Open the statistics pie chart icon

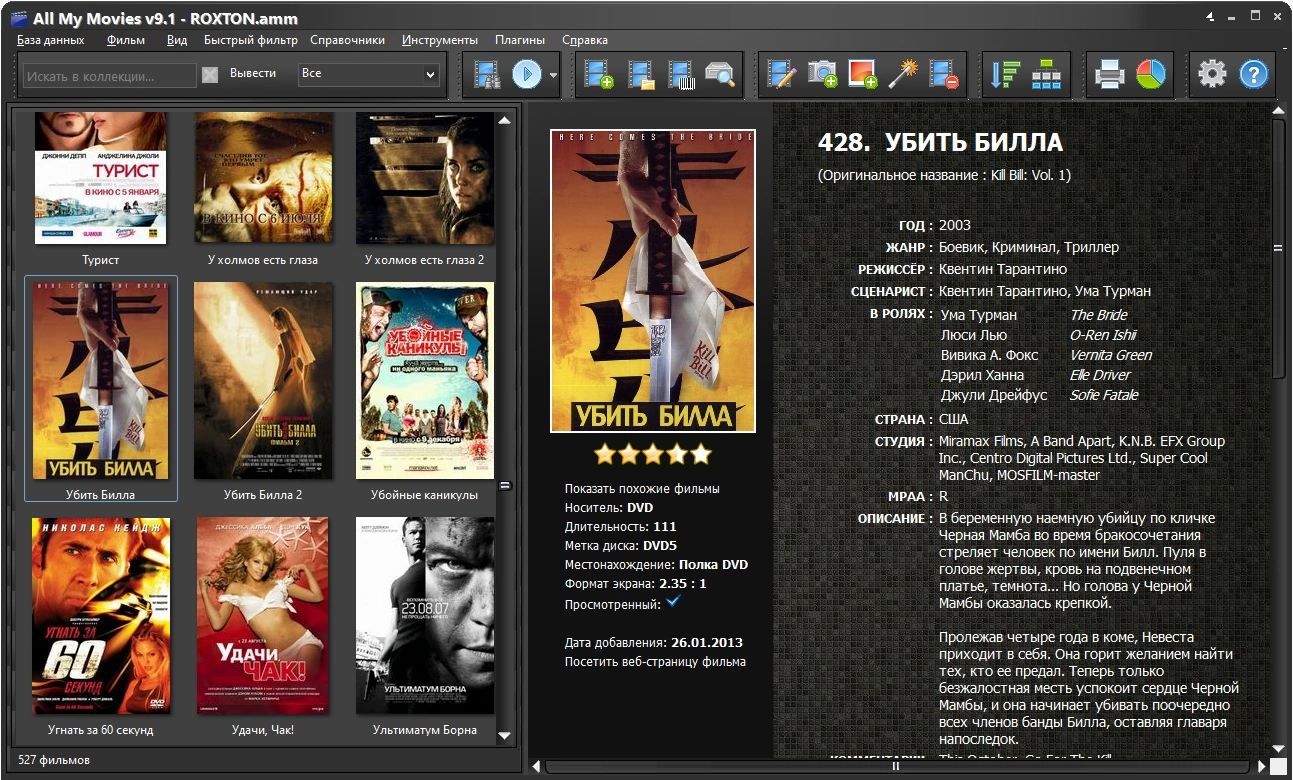tap(1151, 74)
